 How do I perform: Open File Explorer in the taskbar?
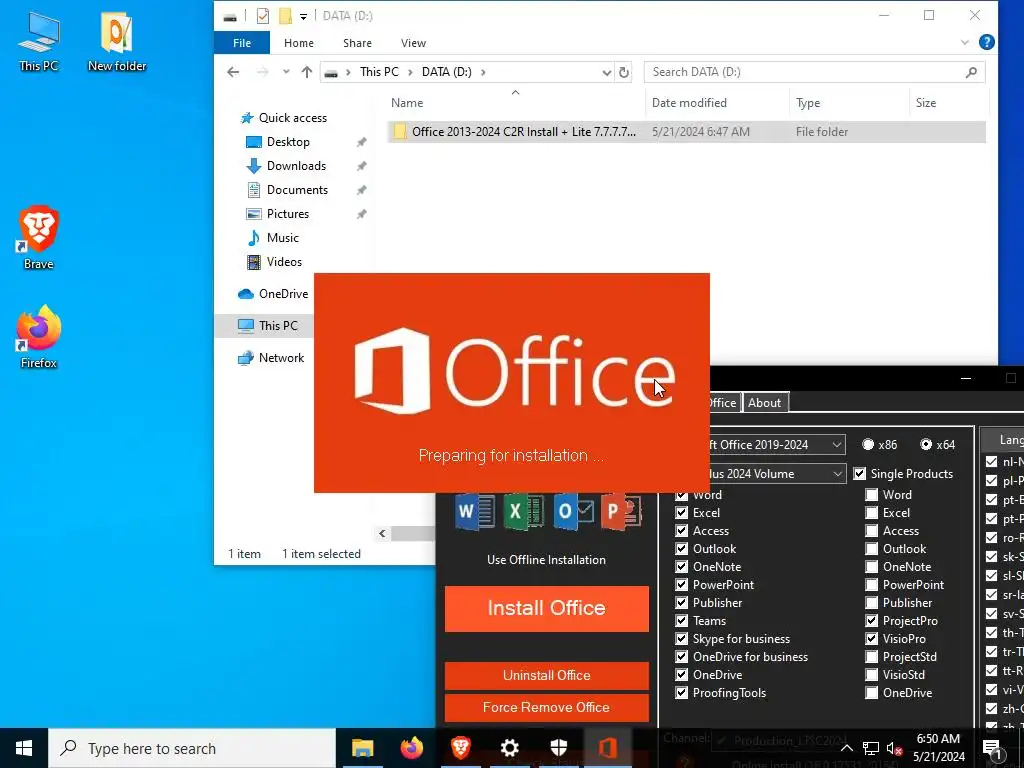(362, 748)
